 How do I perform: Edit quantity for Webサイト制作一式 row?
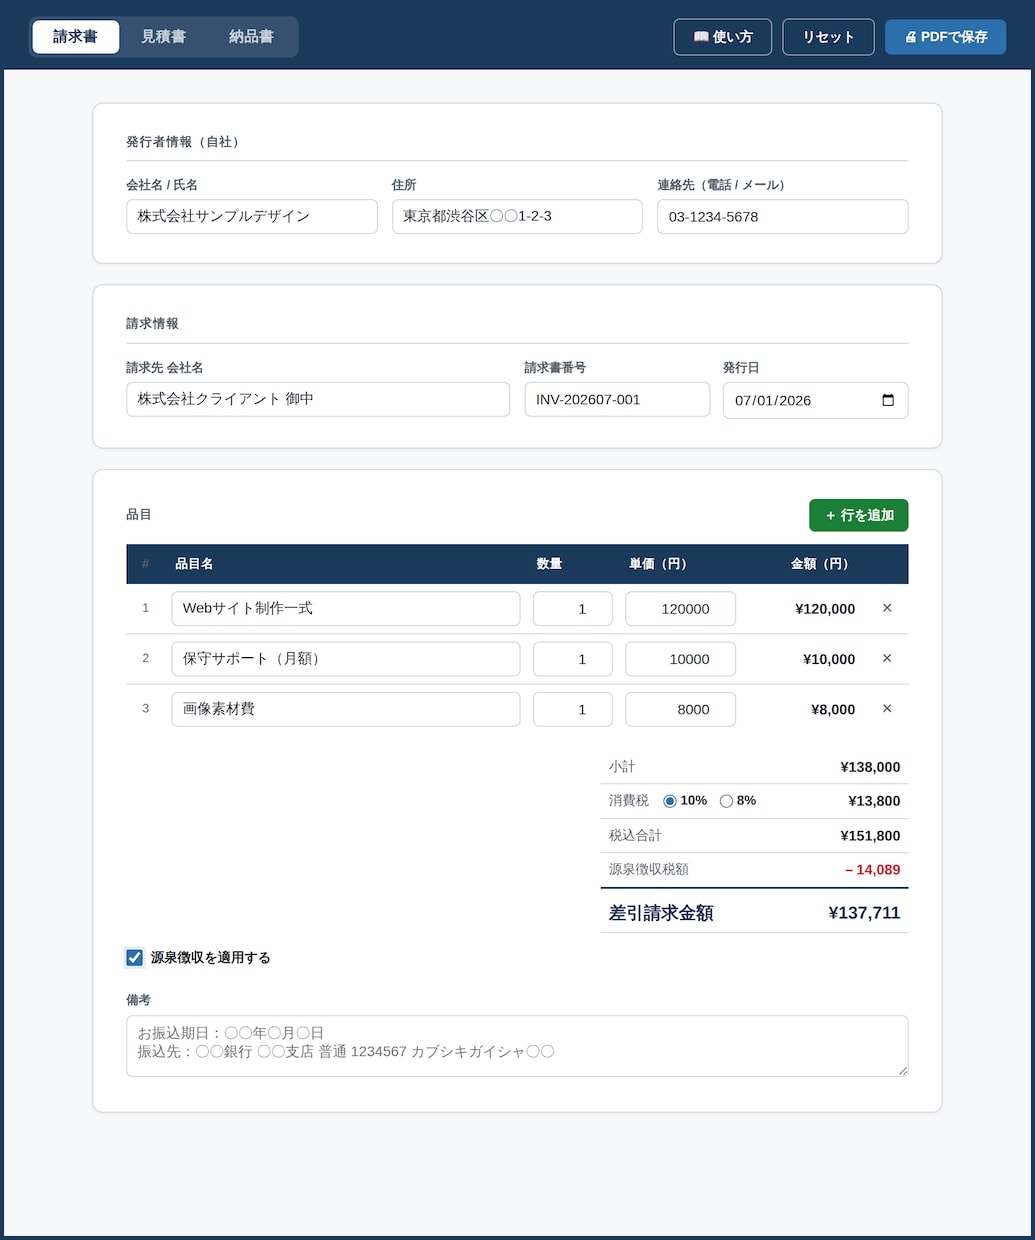tap(573, 608)
